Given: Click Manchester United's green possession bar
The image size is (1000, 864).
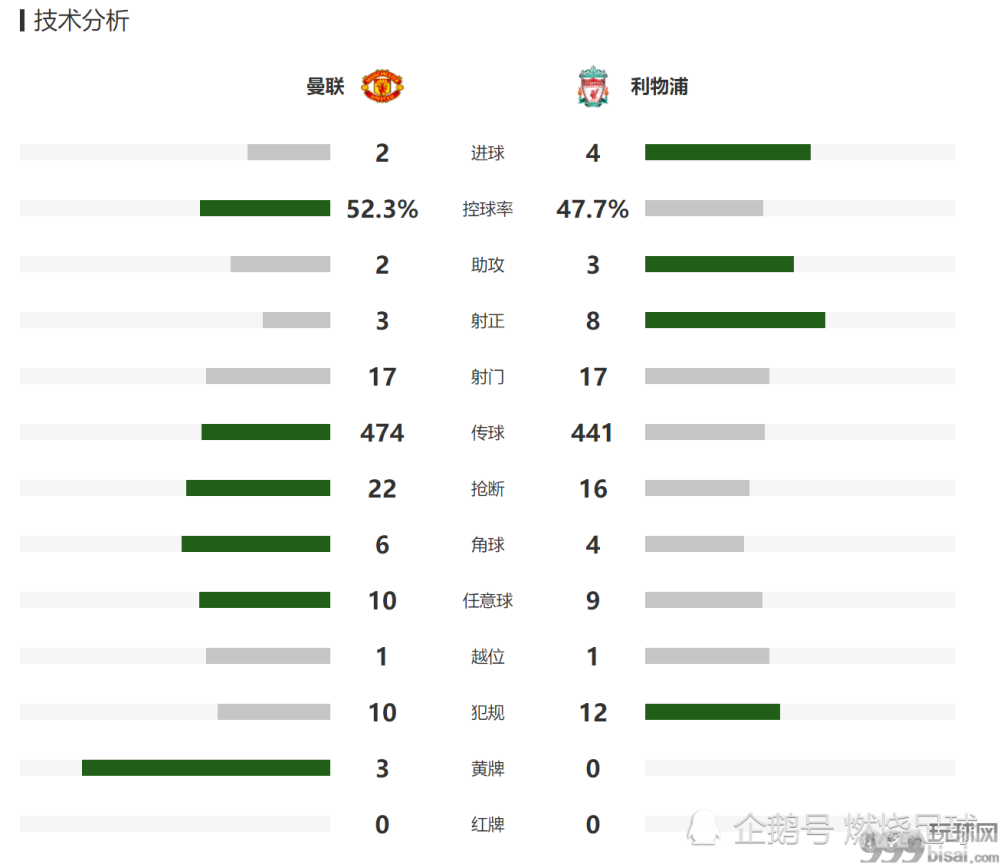Looking at the screenshot, I should click(265, 209).
